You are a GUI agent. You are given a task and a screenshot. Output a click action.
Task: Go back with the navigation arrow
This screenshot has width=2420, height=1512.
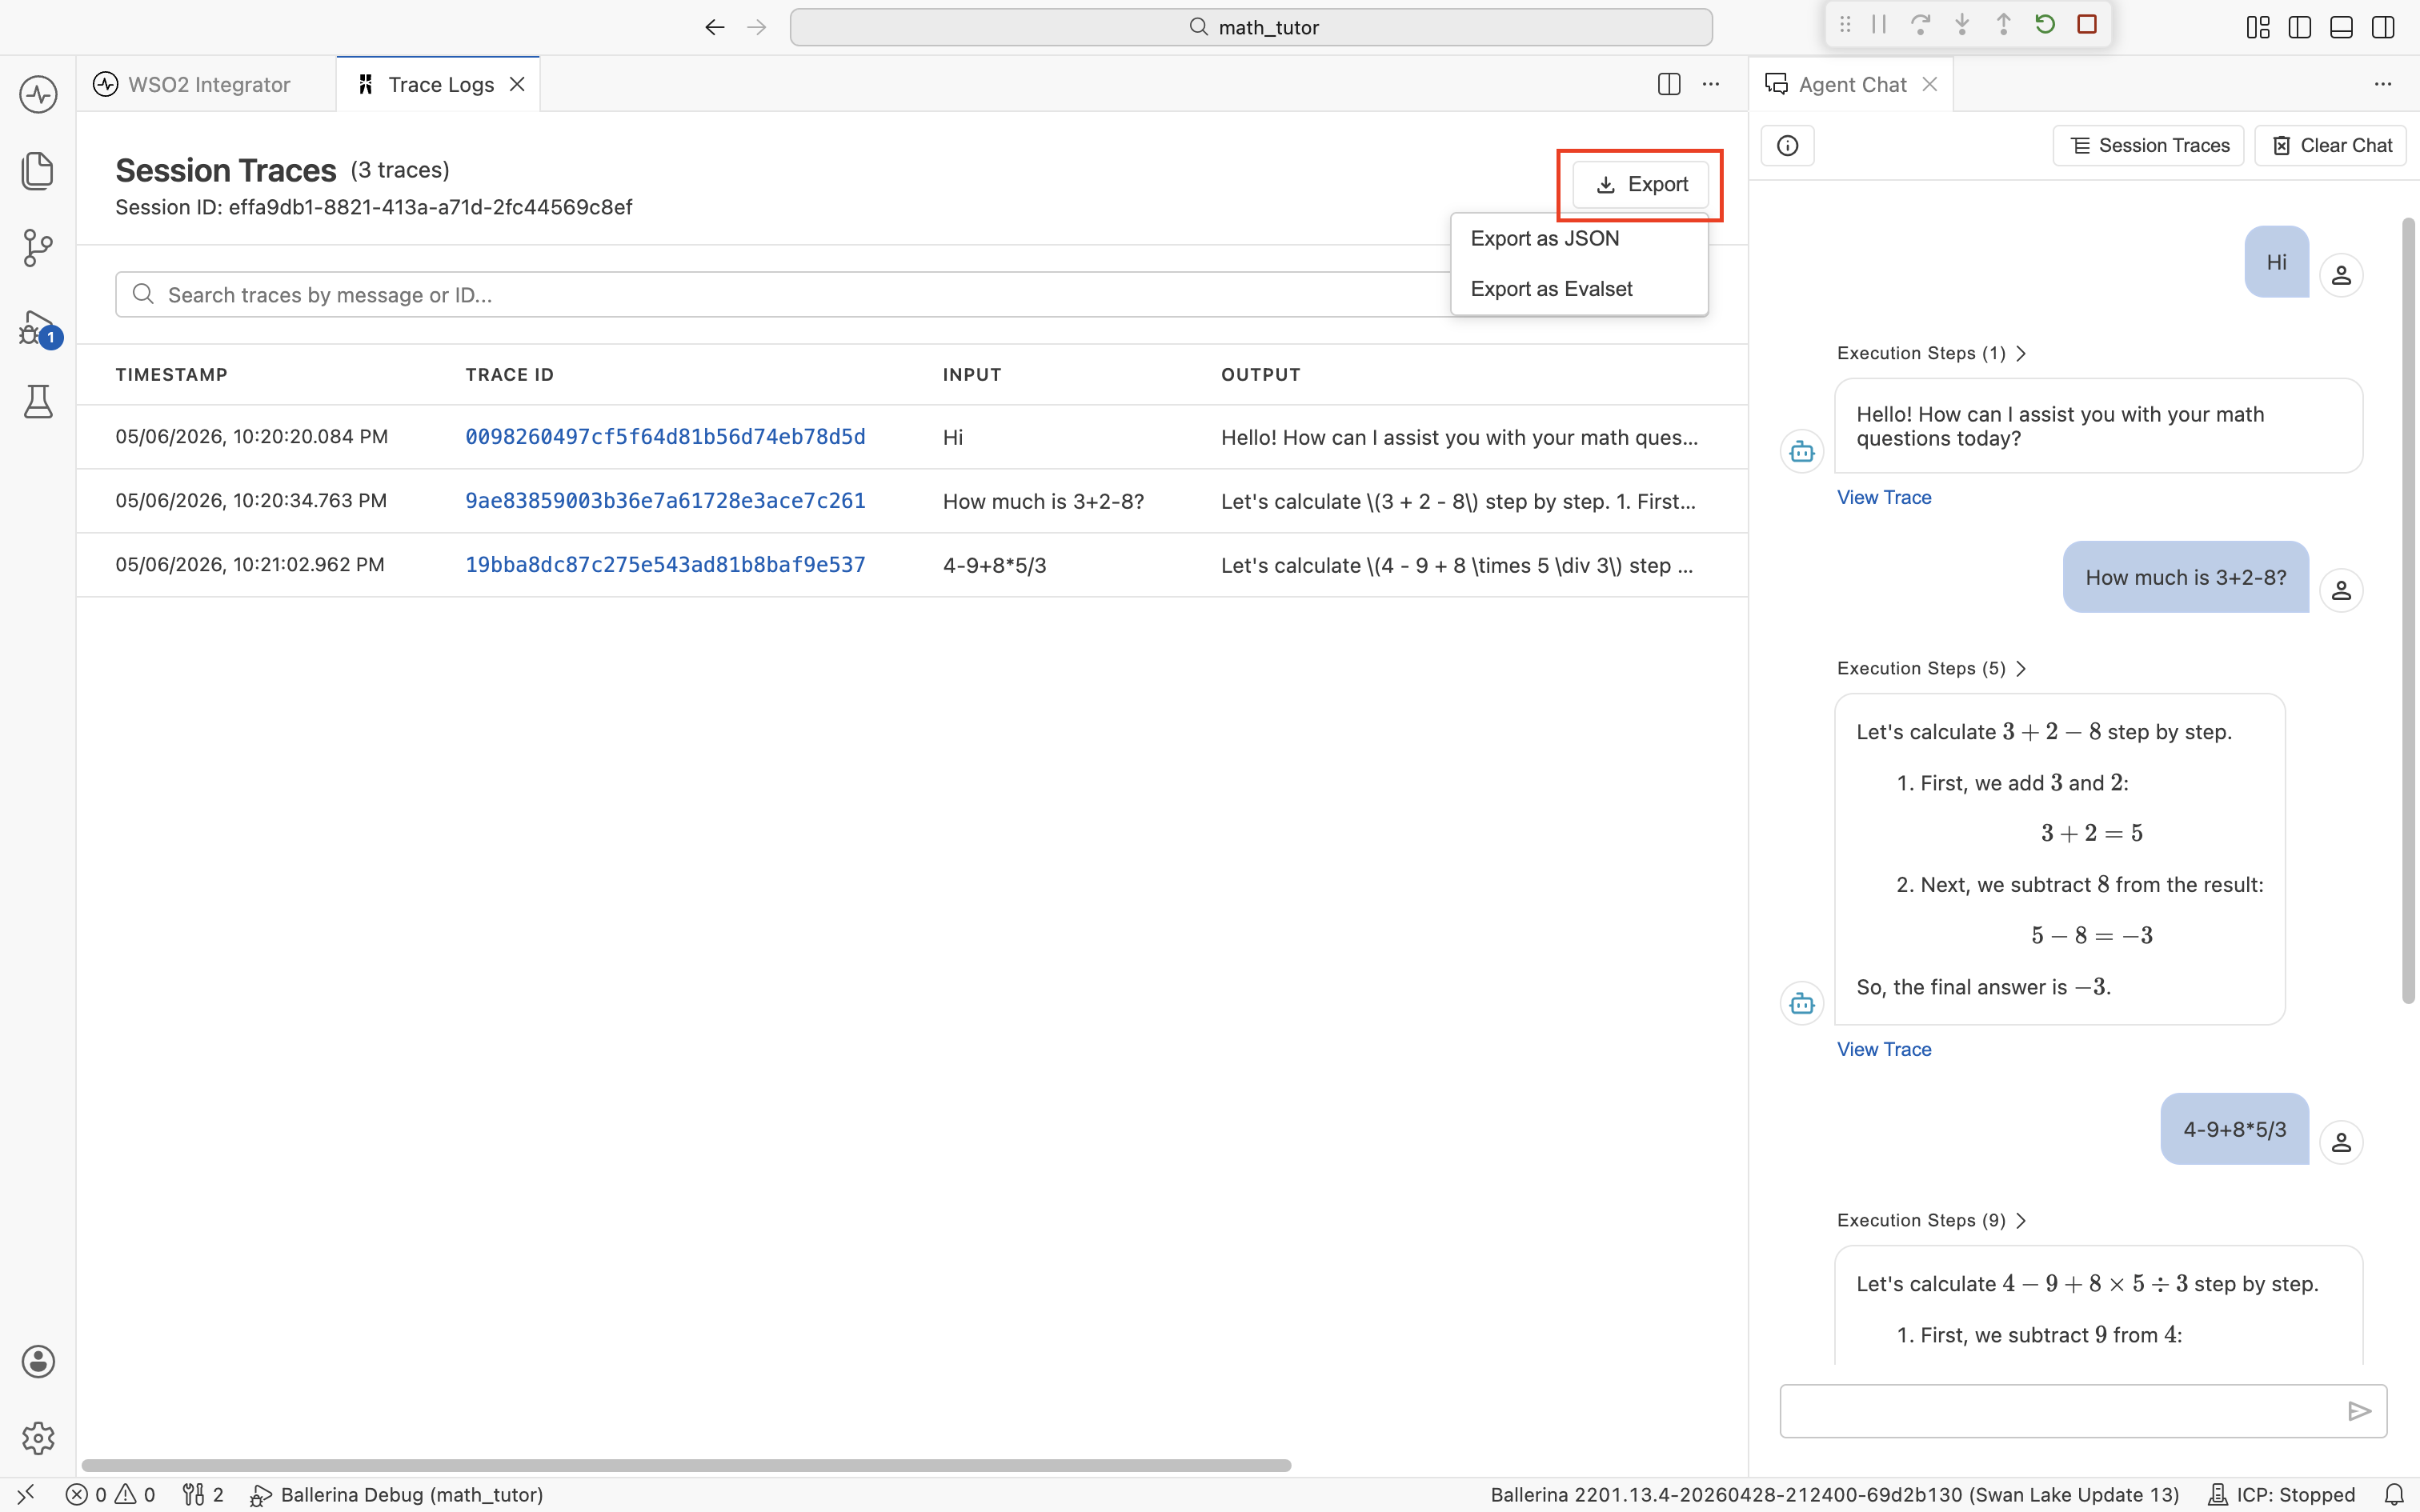(714, 27)
